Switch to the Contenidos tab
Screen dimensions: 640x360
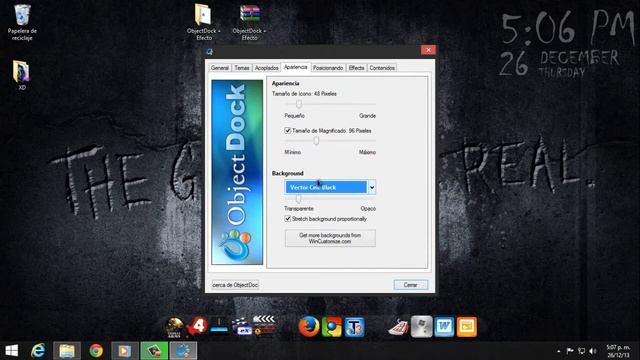coord(382,68)
